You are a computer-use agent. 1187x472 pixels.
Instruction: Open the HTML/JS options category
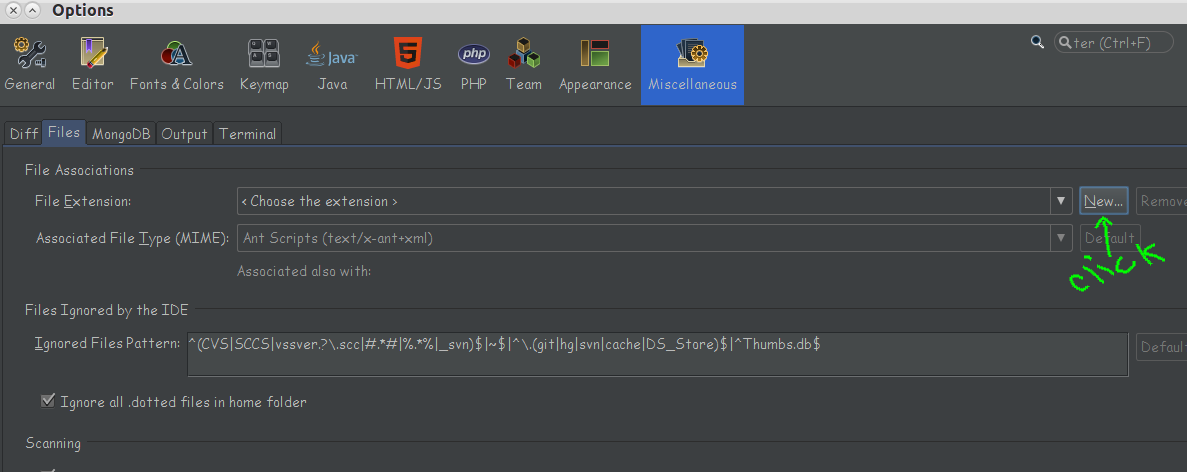(x=408, y=65)
